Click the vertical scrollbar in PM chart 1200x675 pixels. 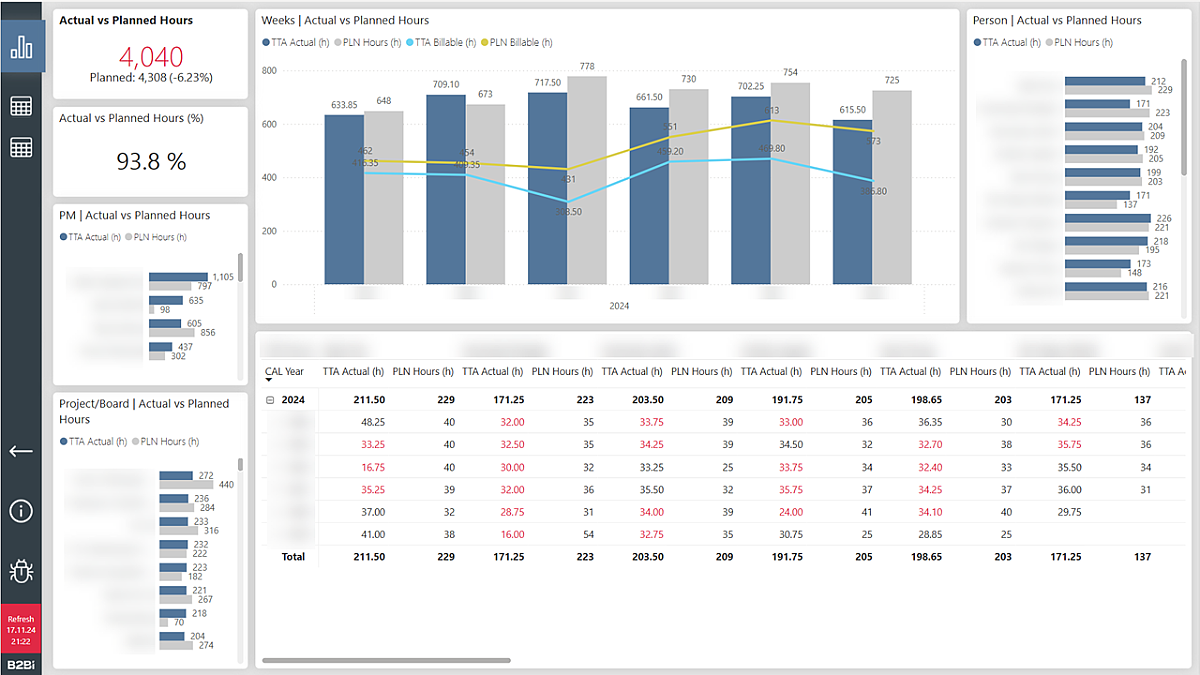click(240, 266)
